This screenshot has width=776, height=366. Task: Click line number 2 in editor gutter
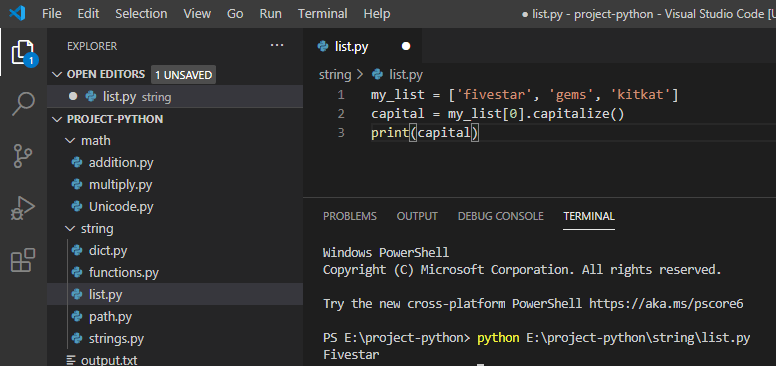tap(341, 114)
